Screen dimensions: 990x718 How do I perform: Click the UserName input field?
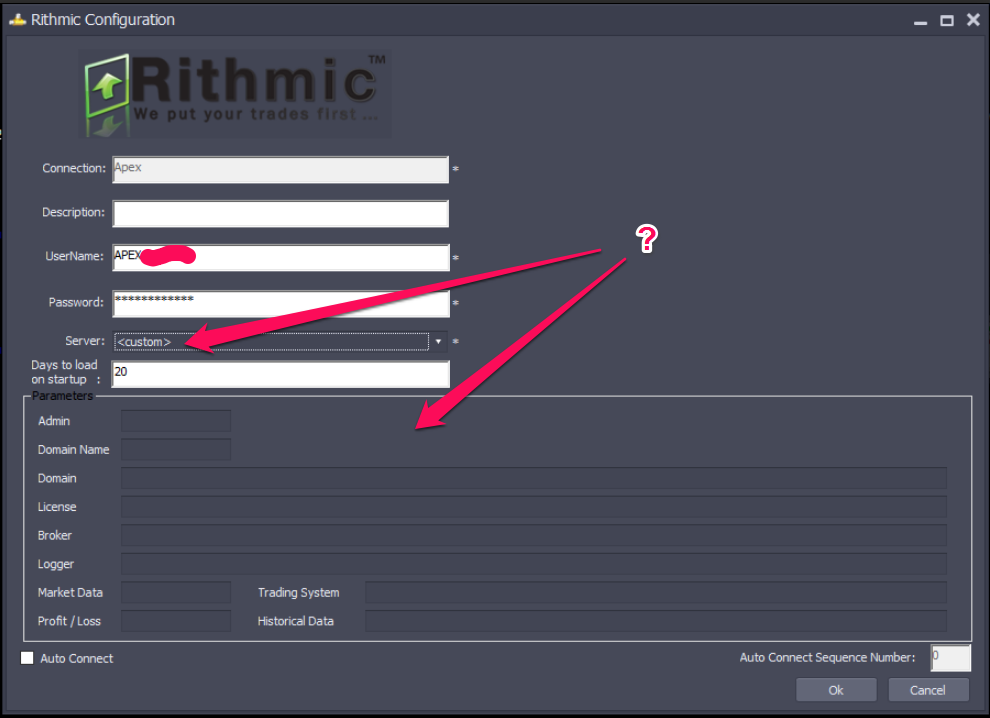point(280,258)
